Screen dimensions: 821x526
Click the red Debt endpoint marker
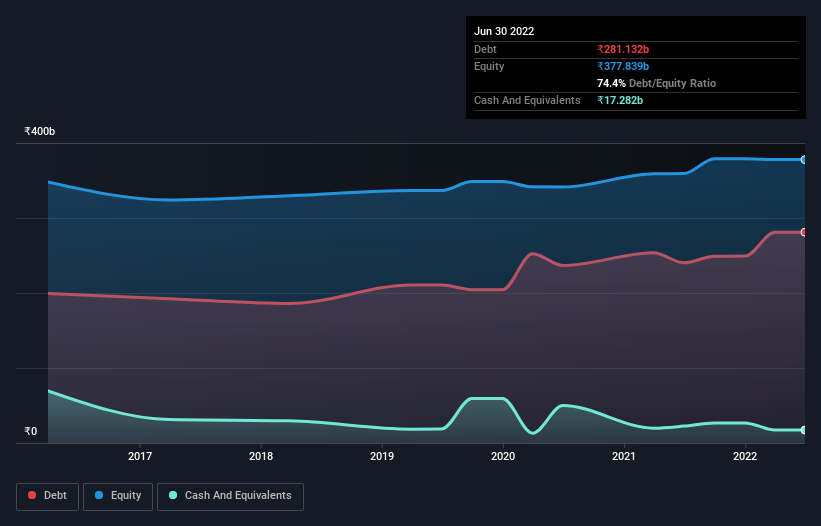(x=804, y=232)
